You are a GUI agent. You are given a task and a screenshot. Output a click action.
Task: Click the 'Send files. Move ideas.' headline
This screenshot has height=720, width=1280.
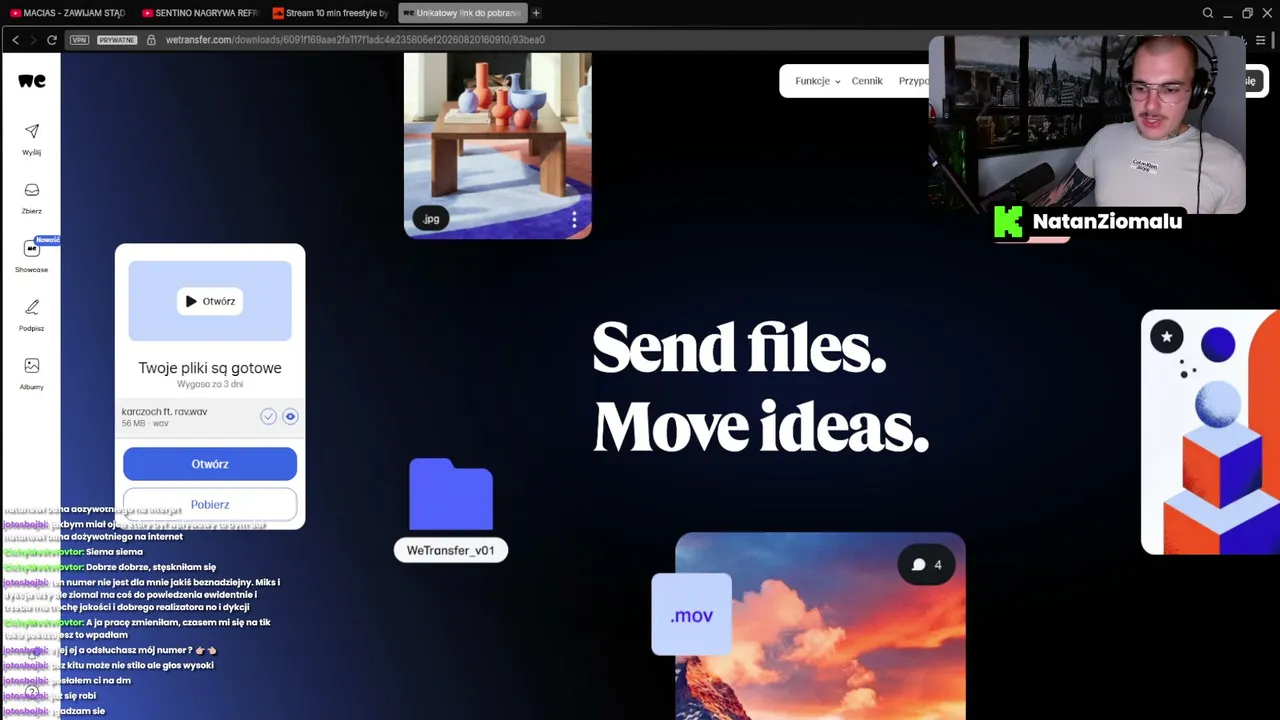click(x=760, y=388)
